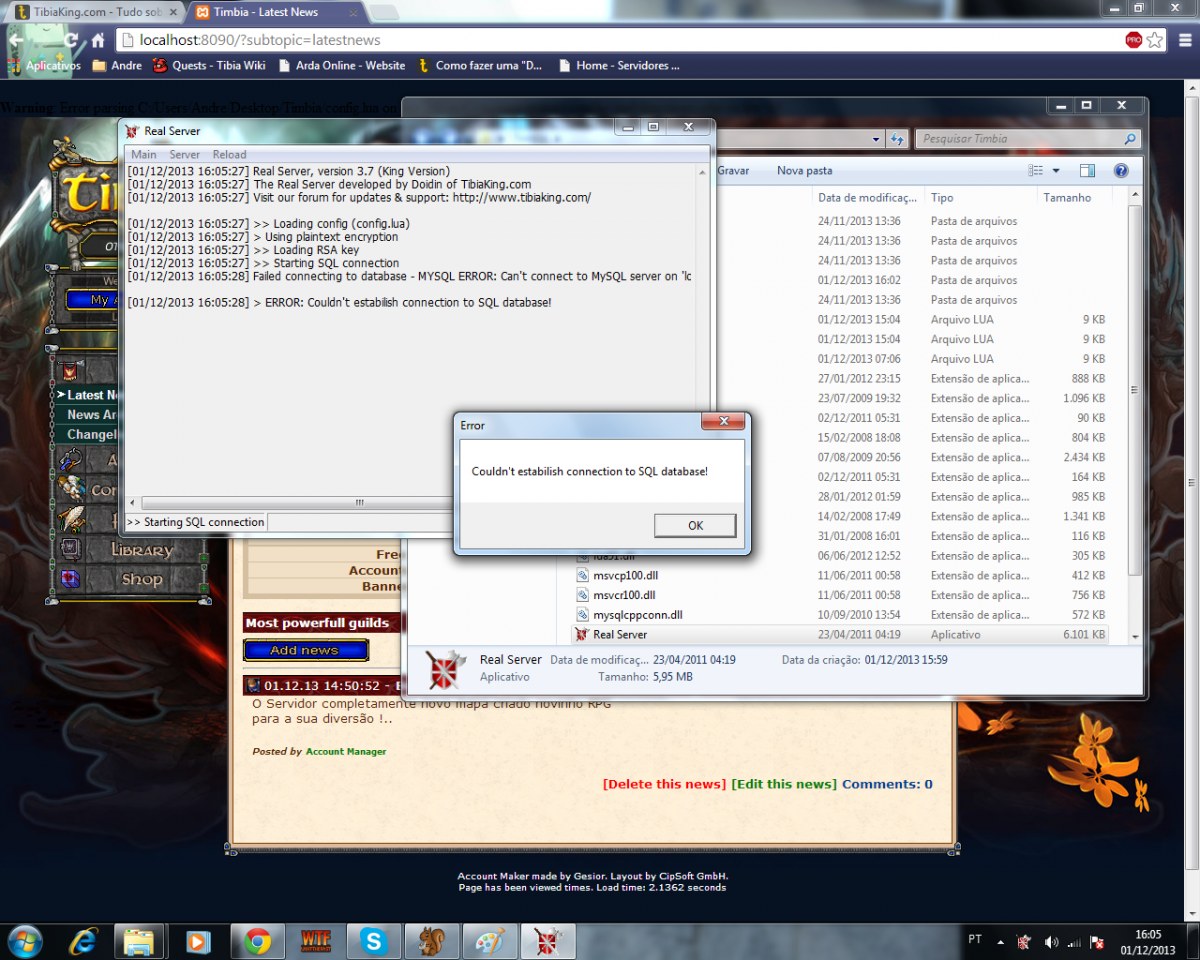The height and width of the screenshot is (960, 1200).
Task: Open the Server menu in Real Server
Action: click(x=185, y=154)
